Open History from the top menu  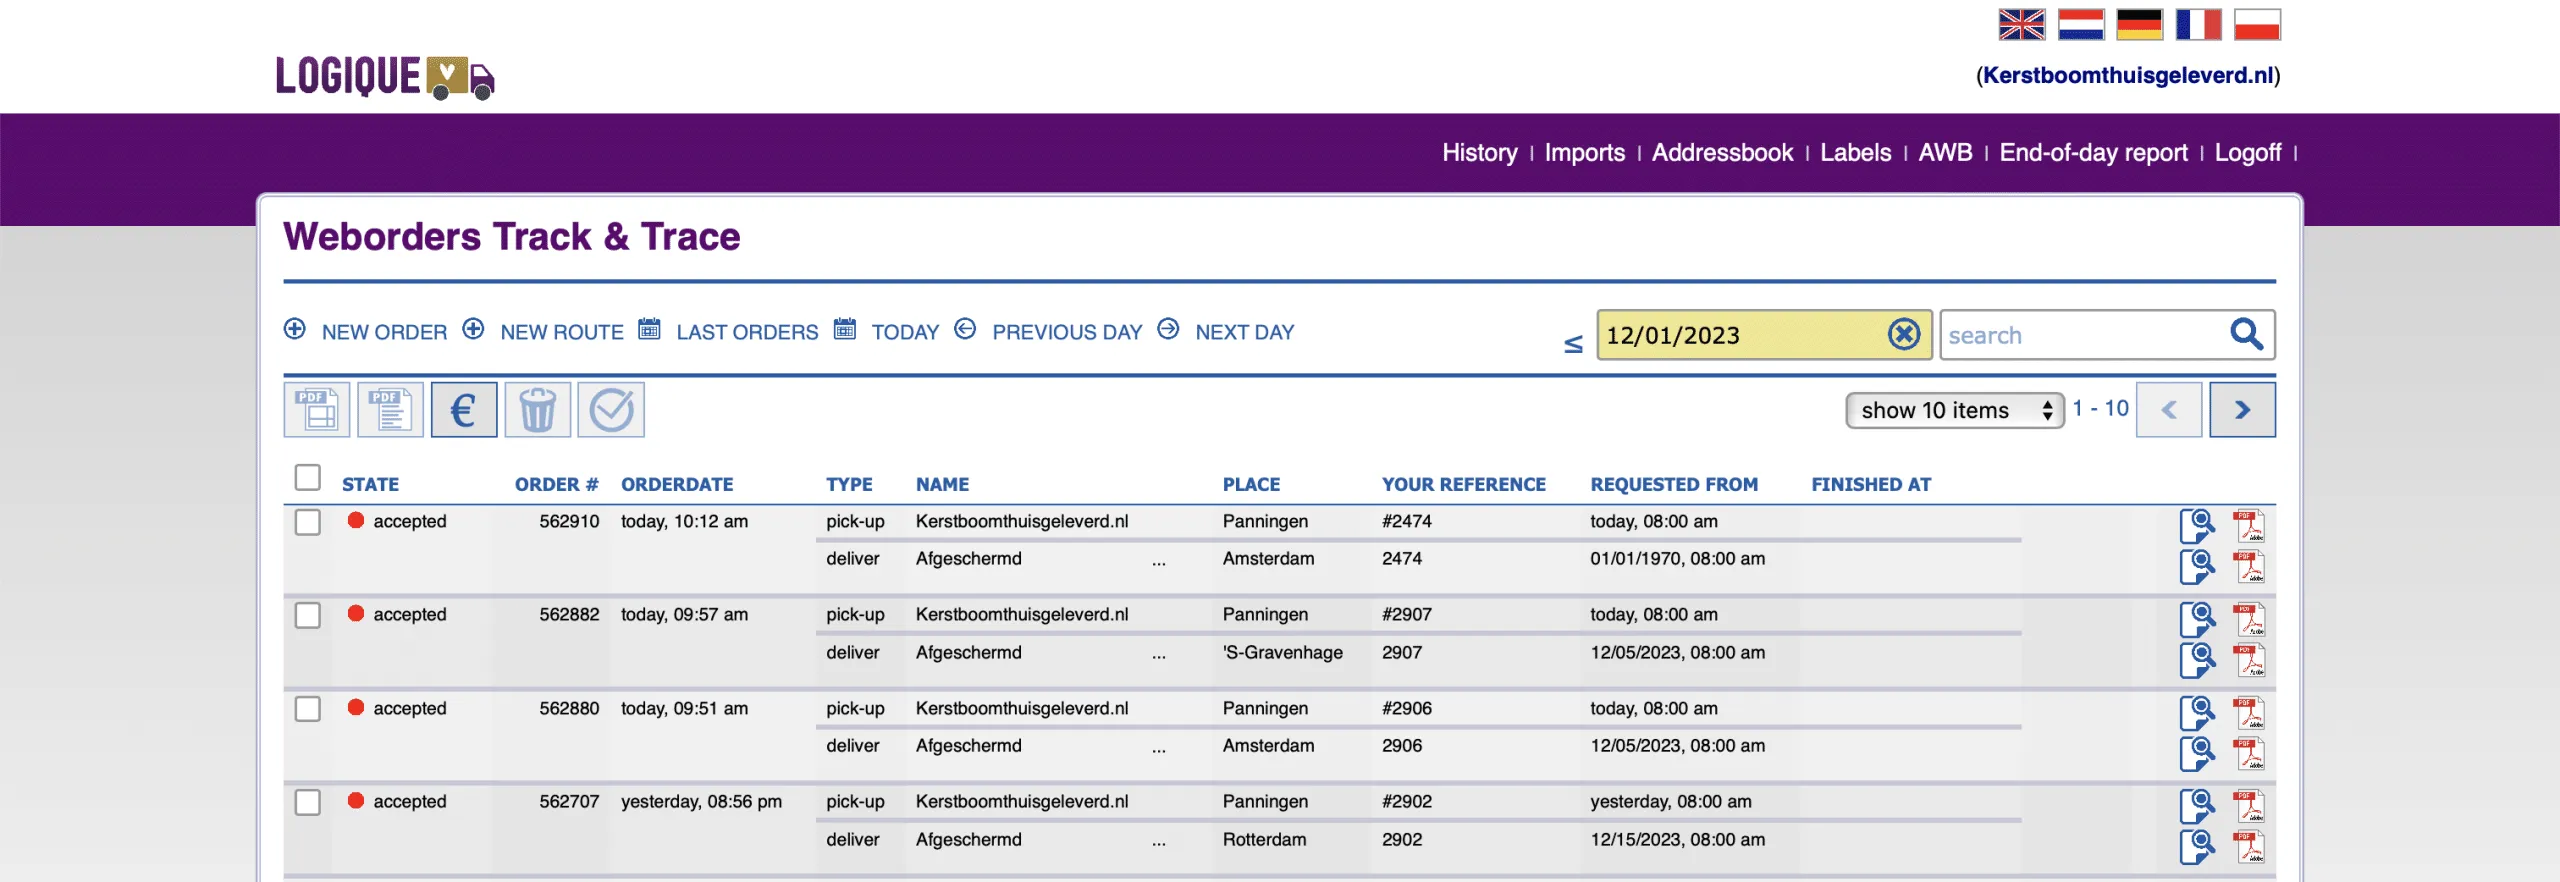coord(1479,153)
